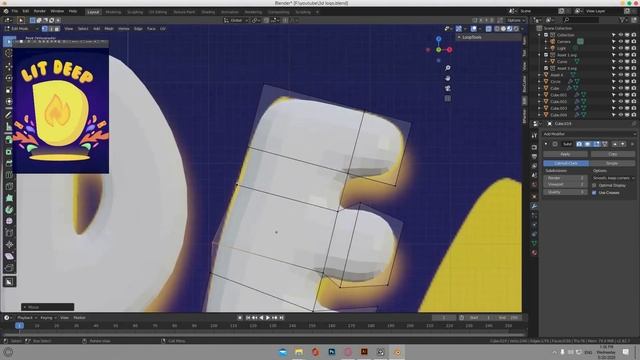Open the Smooth, keep corners UV dropdown
This screenshot has height=360, width=640.
point(613,178)
